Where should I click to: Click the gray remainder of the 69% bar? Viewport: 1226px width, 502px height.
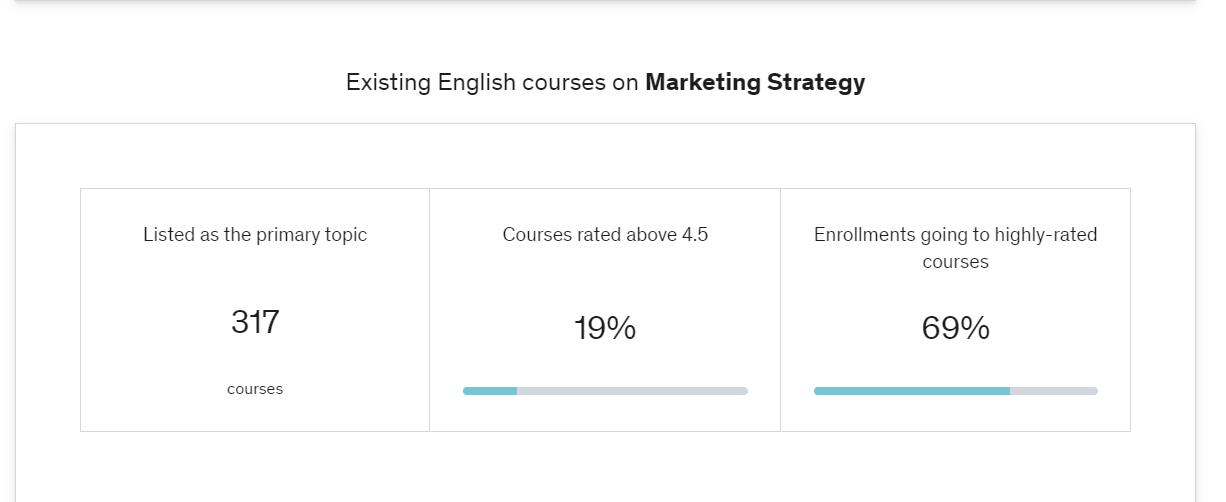pos(1054,391)
